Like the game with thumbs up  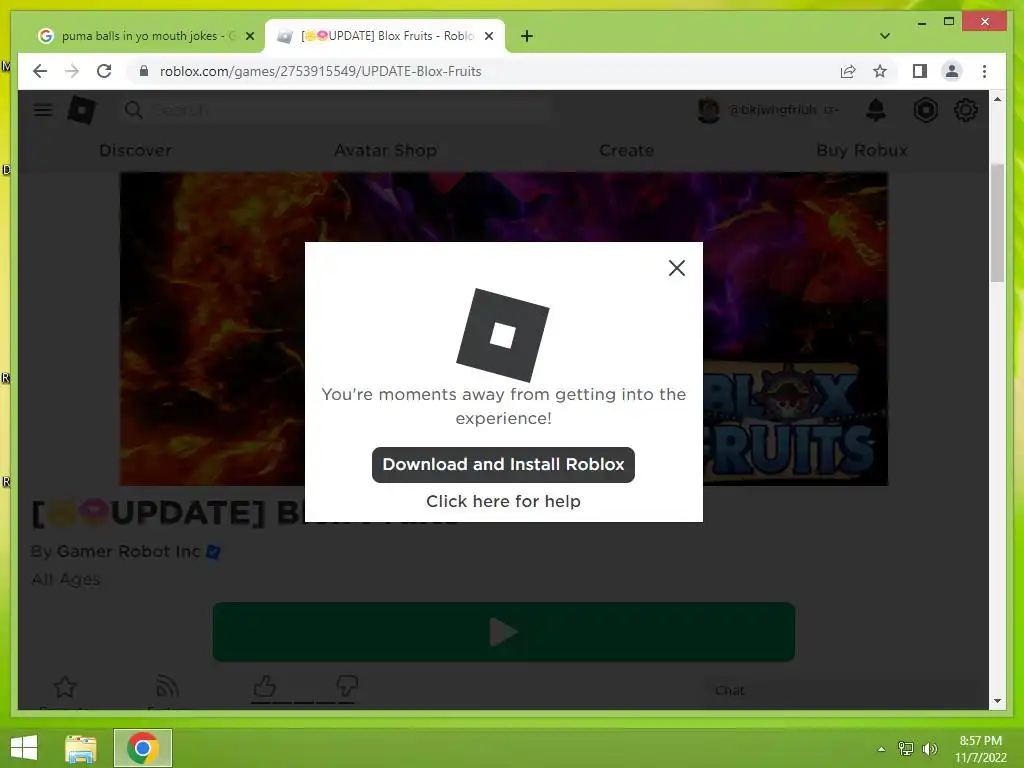coord(264,686)
